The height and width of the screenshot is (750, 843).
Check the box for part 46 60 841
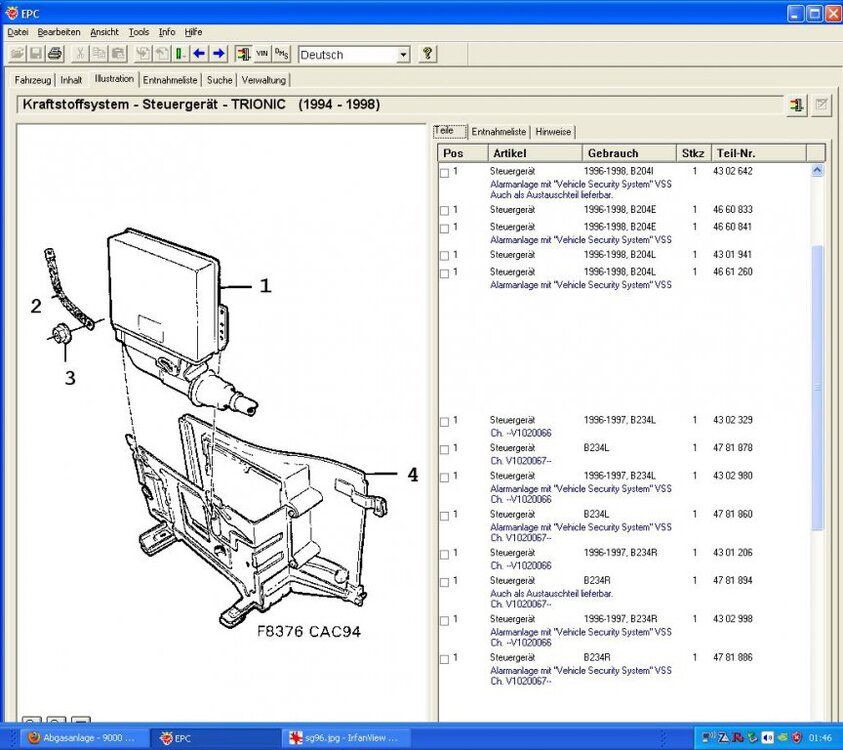pyautogui.click(x=444, y=228)
